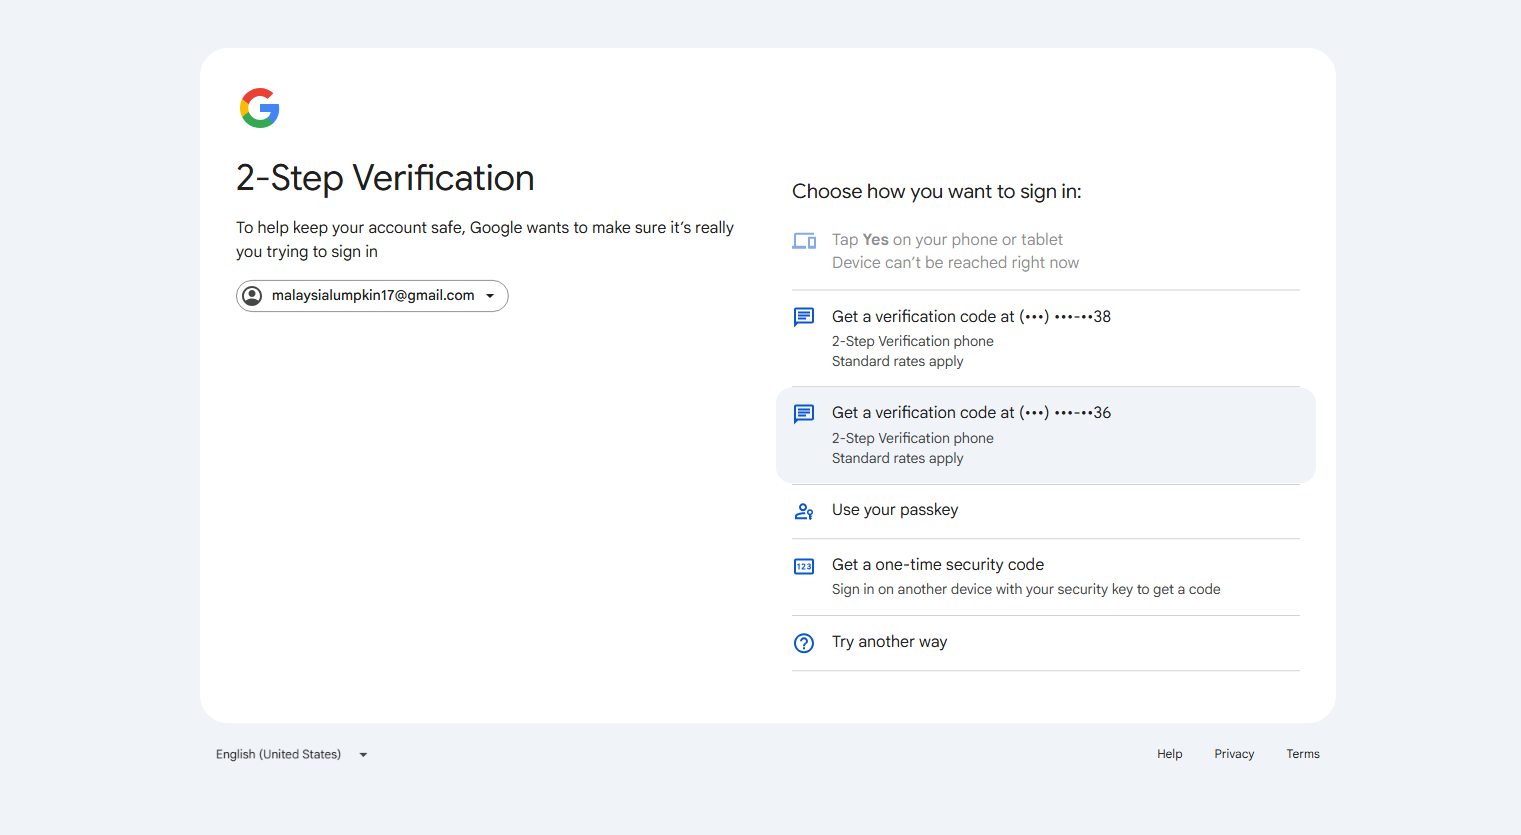Get a verification code at number ending 36

[x=1046, y=435]
